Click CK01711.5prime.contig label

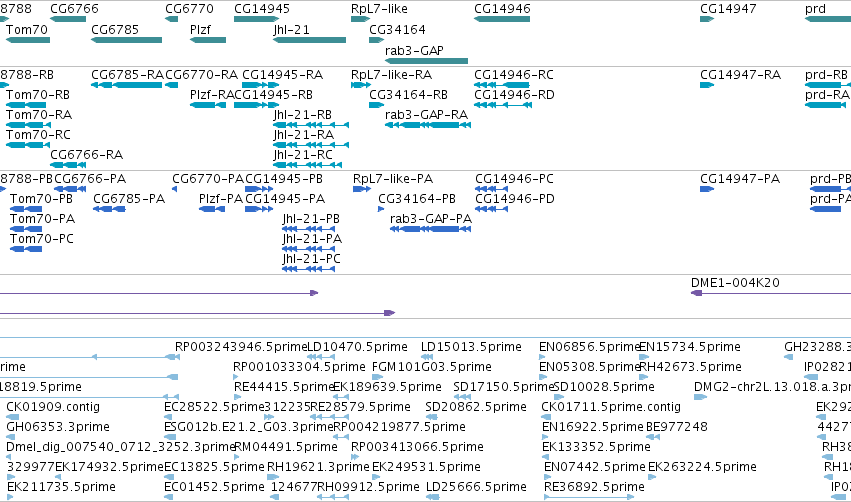click(611, 407)
